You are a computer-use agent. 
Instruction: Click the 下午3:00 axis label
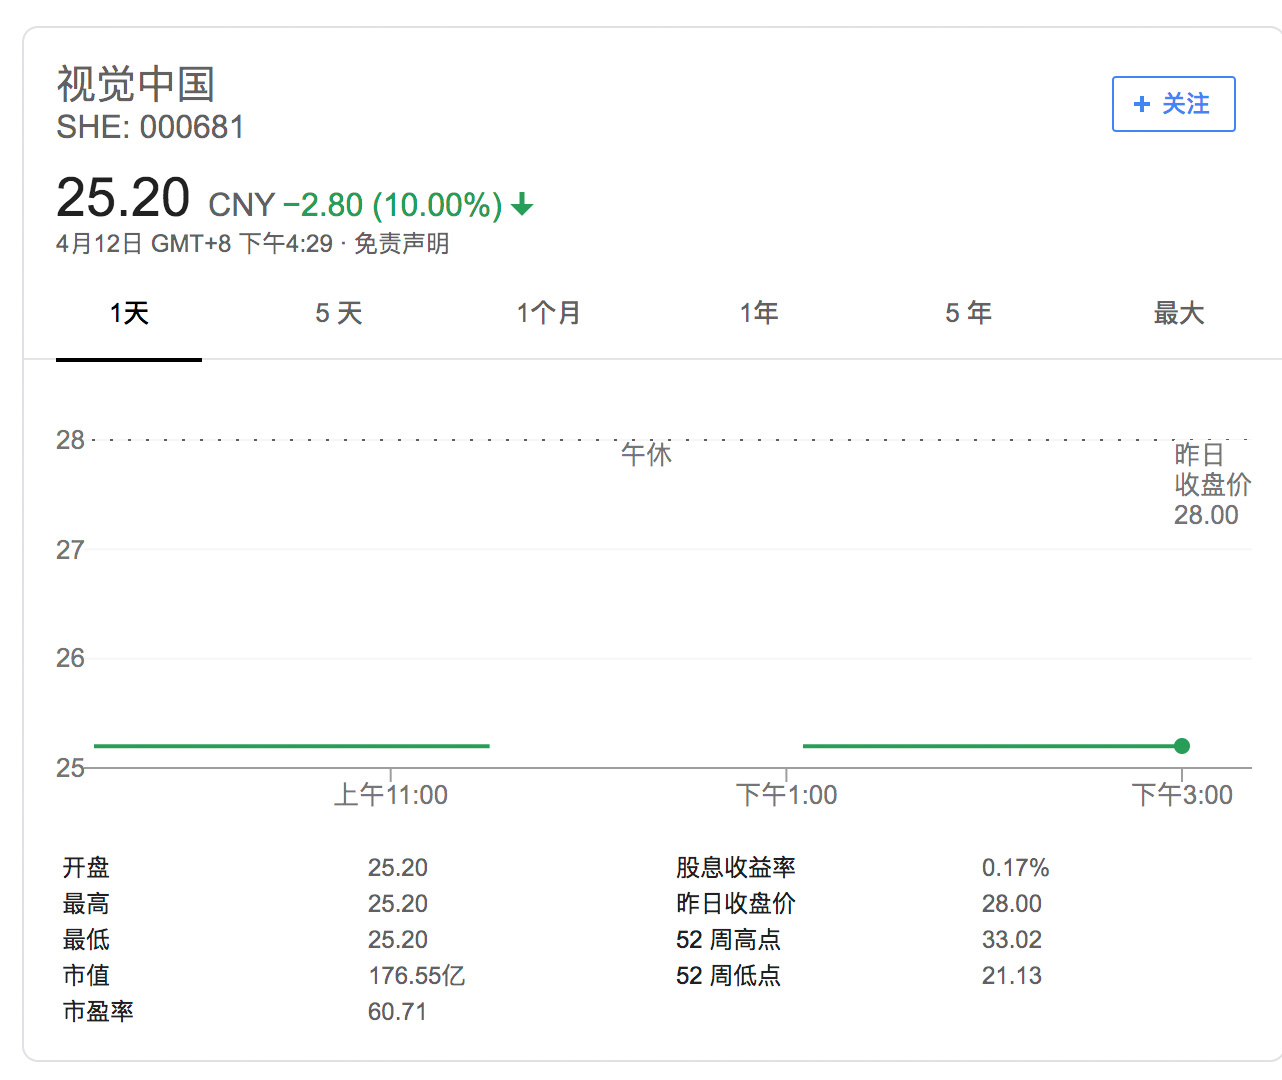point(1182,795)
